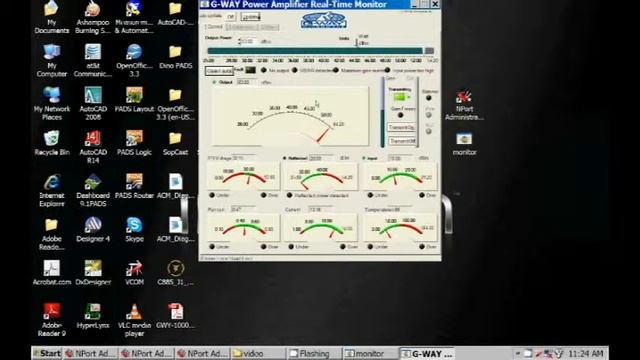The width and height of the screenshot is (640, 360).
Task: Click the Off button for auto update
Action: pyautogui.click(x=231, y=17)
